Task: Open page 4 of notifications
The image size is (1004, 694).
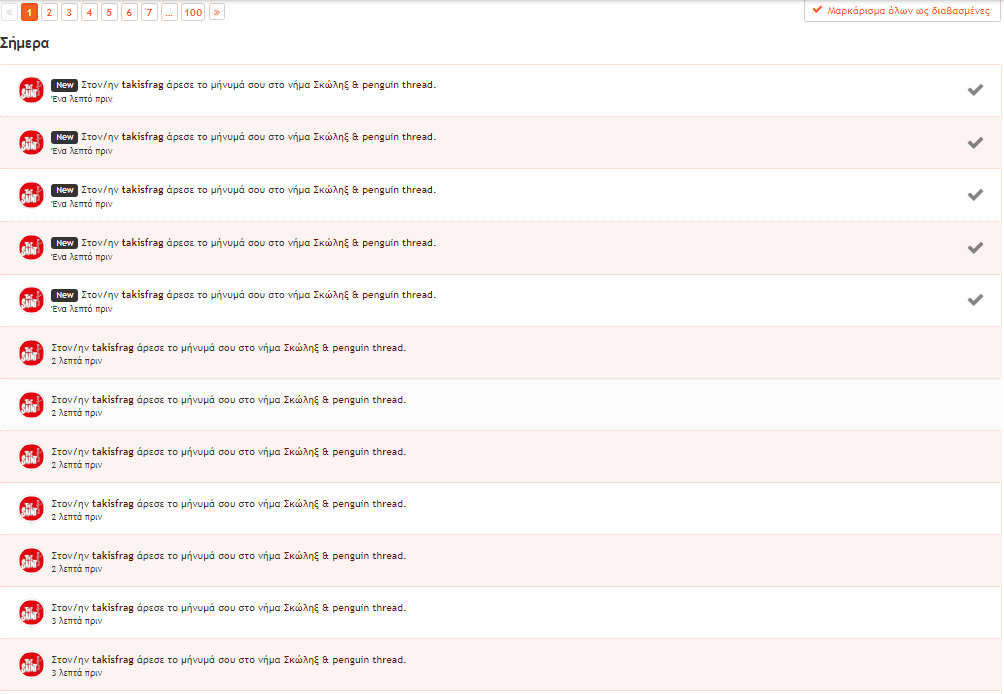Action: click(x=90, y=12)
